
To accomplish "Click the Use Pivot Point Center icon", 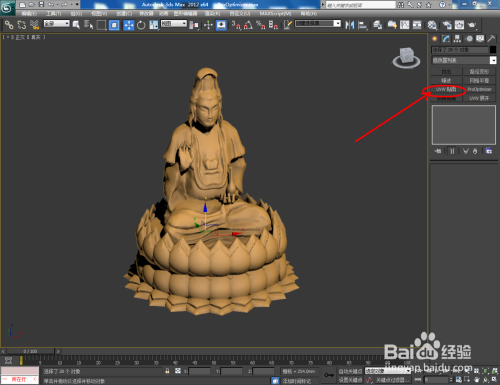I will click(x=194, y=25).
